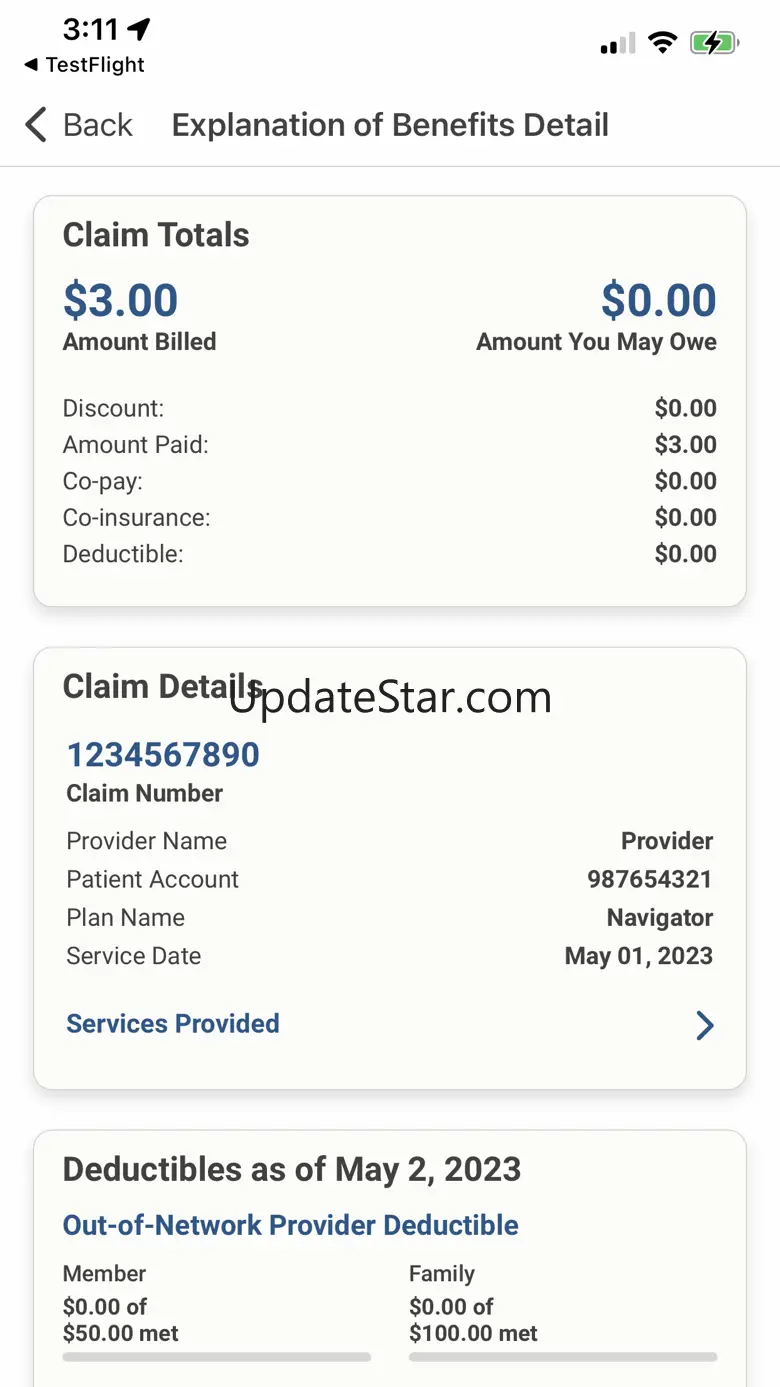Tap the Deductibles as of May 2, 2023 heading
This screenshot has width=780, height=1387.
pyautogui.click(x=292, y=1169)
